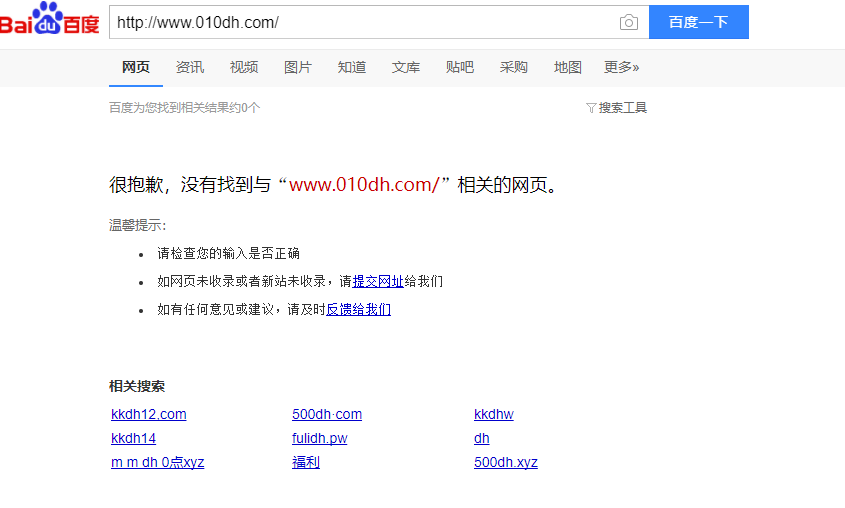Click the 反馈给我们 link

click(358, 309)
